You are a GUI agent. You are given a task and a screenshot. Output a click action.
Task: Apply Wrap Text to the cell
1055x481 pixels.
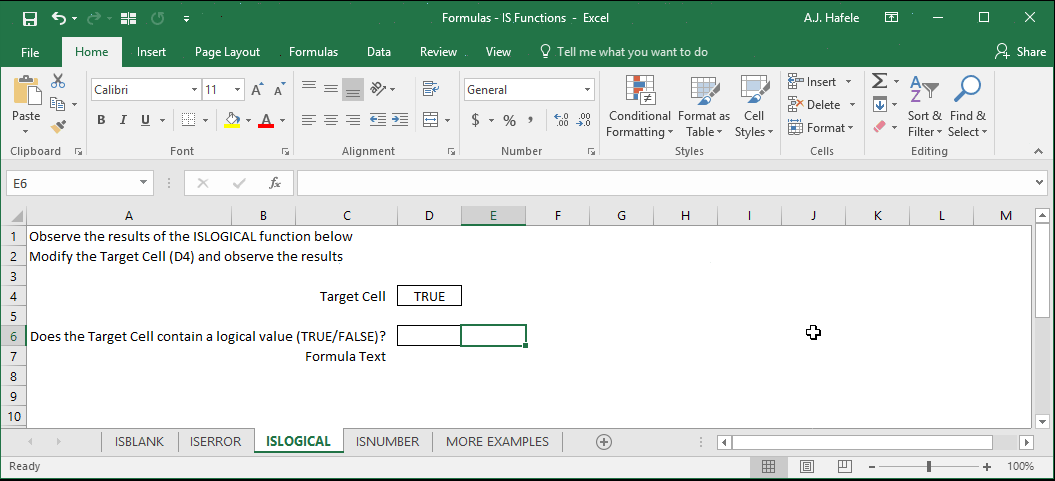431,89
